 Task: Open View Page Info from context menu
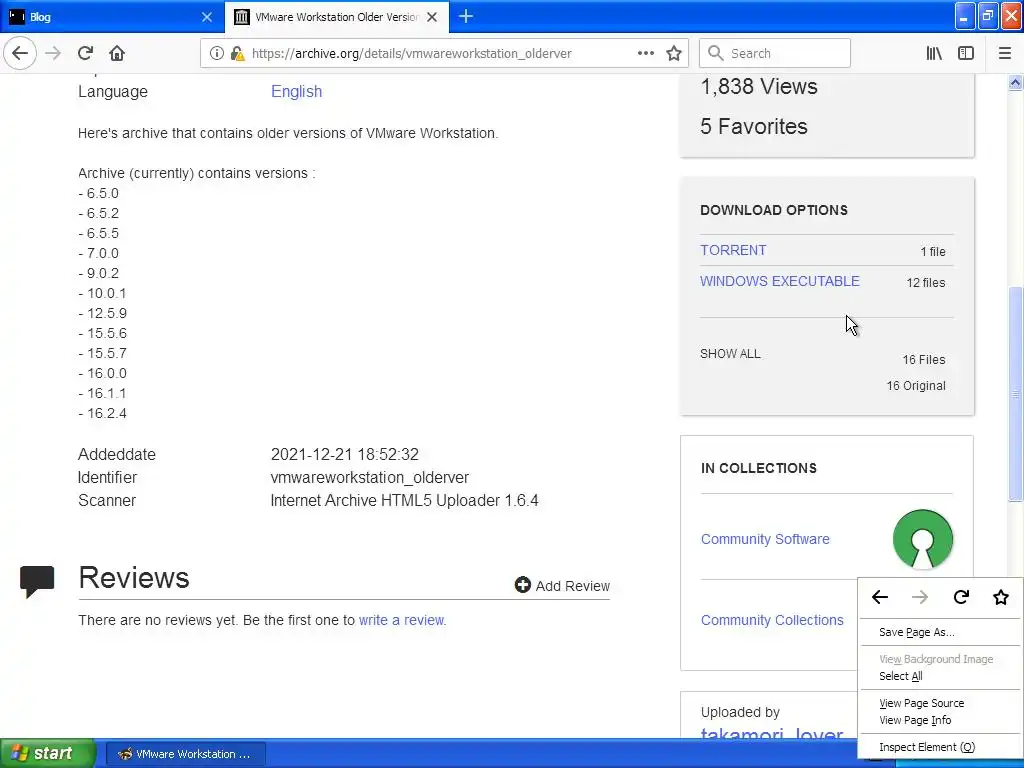click(x=915, y=720)
